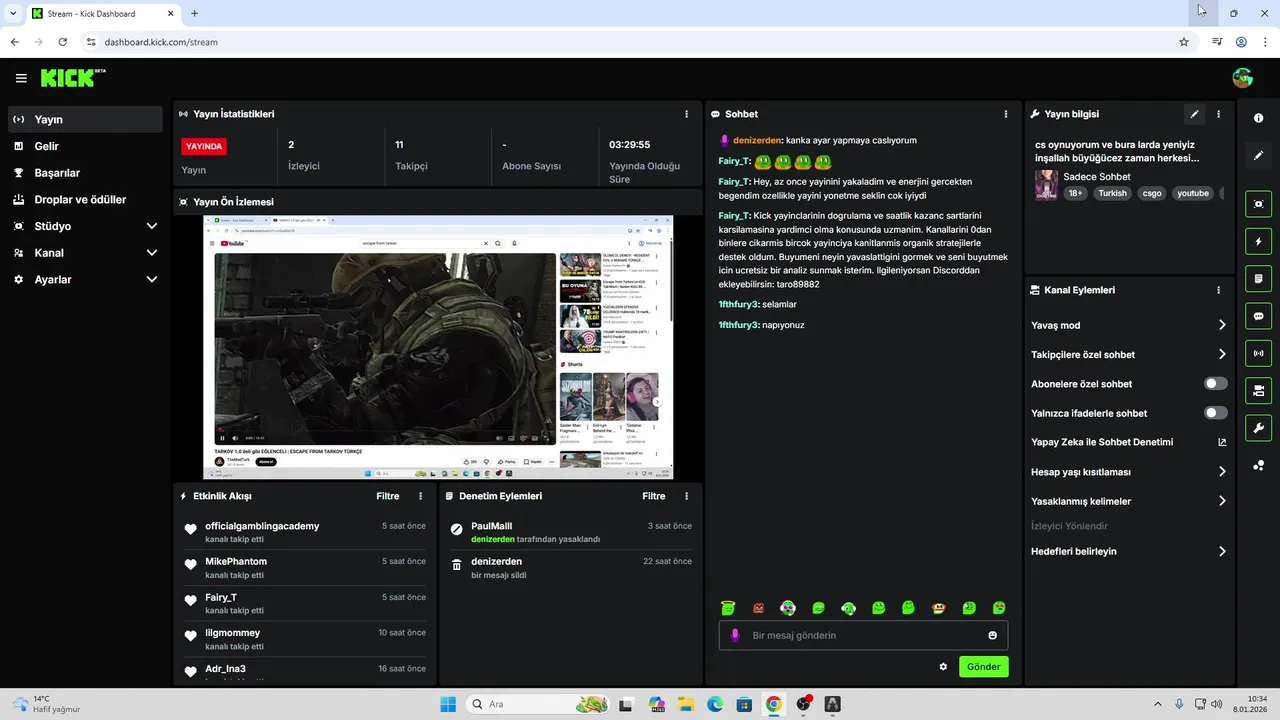Click the Bir mesaj gönderin chat field
The height and width of the screenshot is (720, 1280).
coord(863,635)
